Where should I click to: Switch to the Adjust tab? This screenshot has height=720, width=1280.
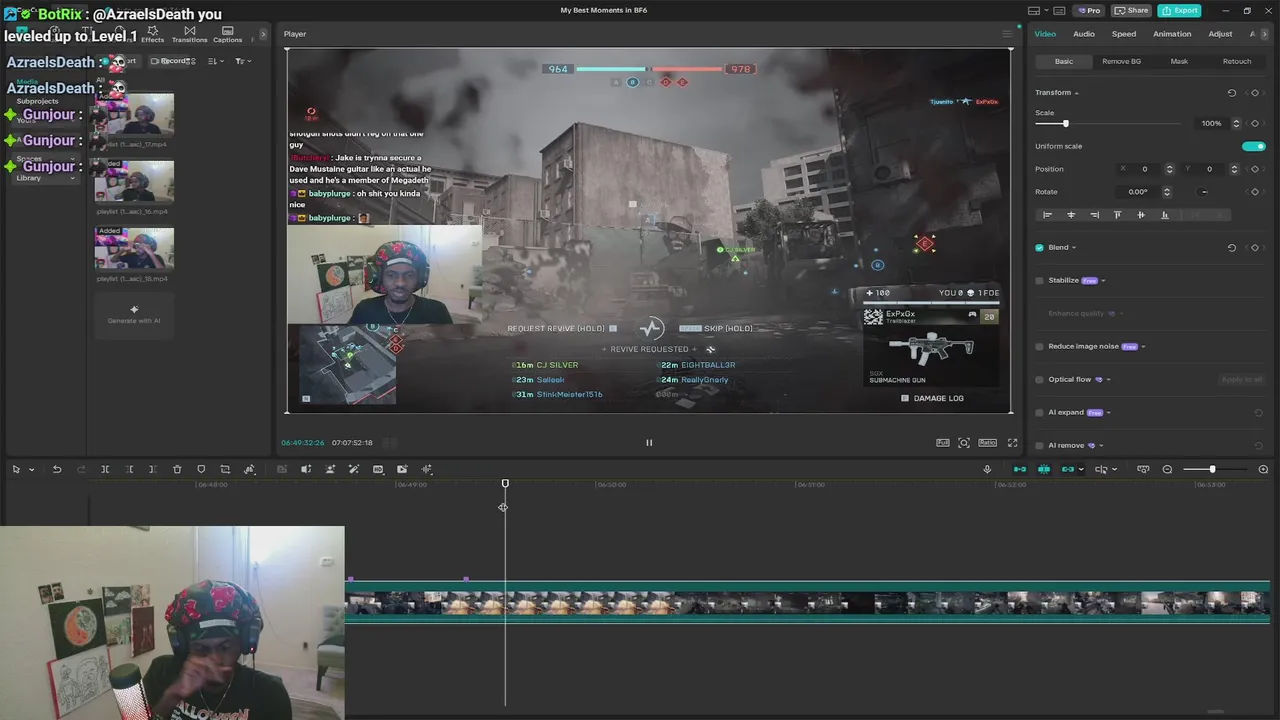(x=1220, y=34)
